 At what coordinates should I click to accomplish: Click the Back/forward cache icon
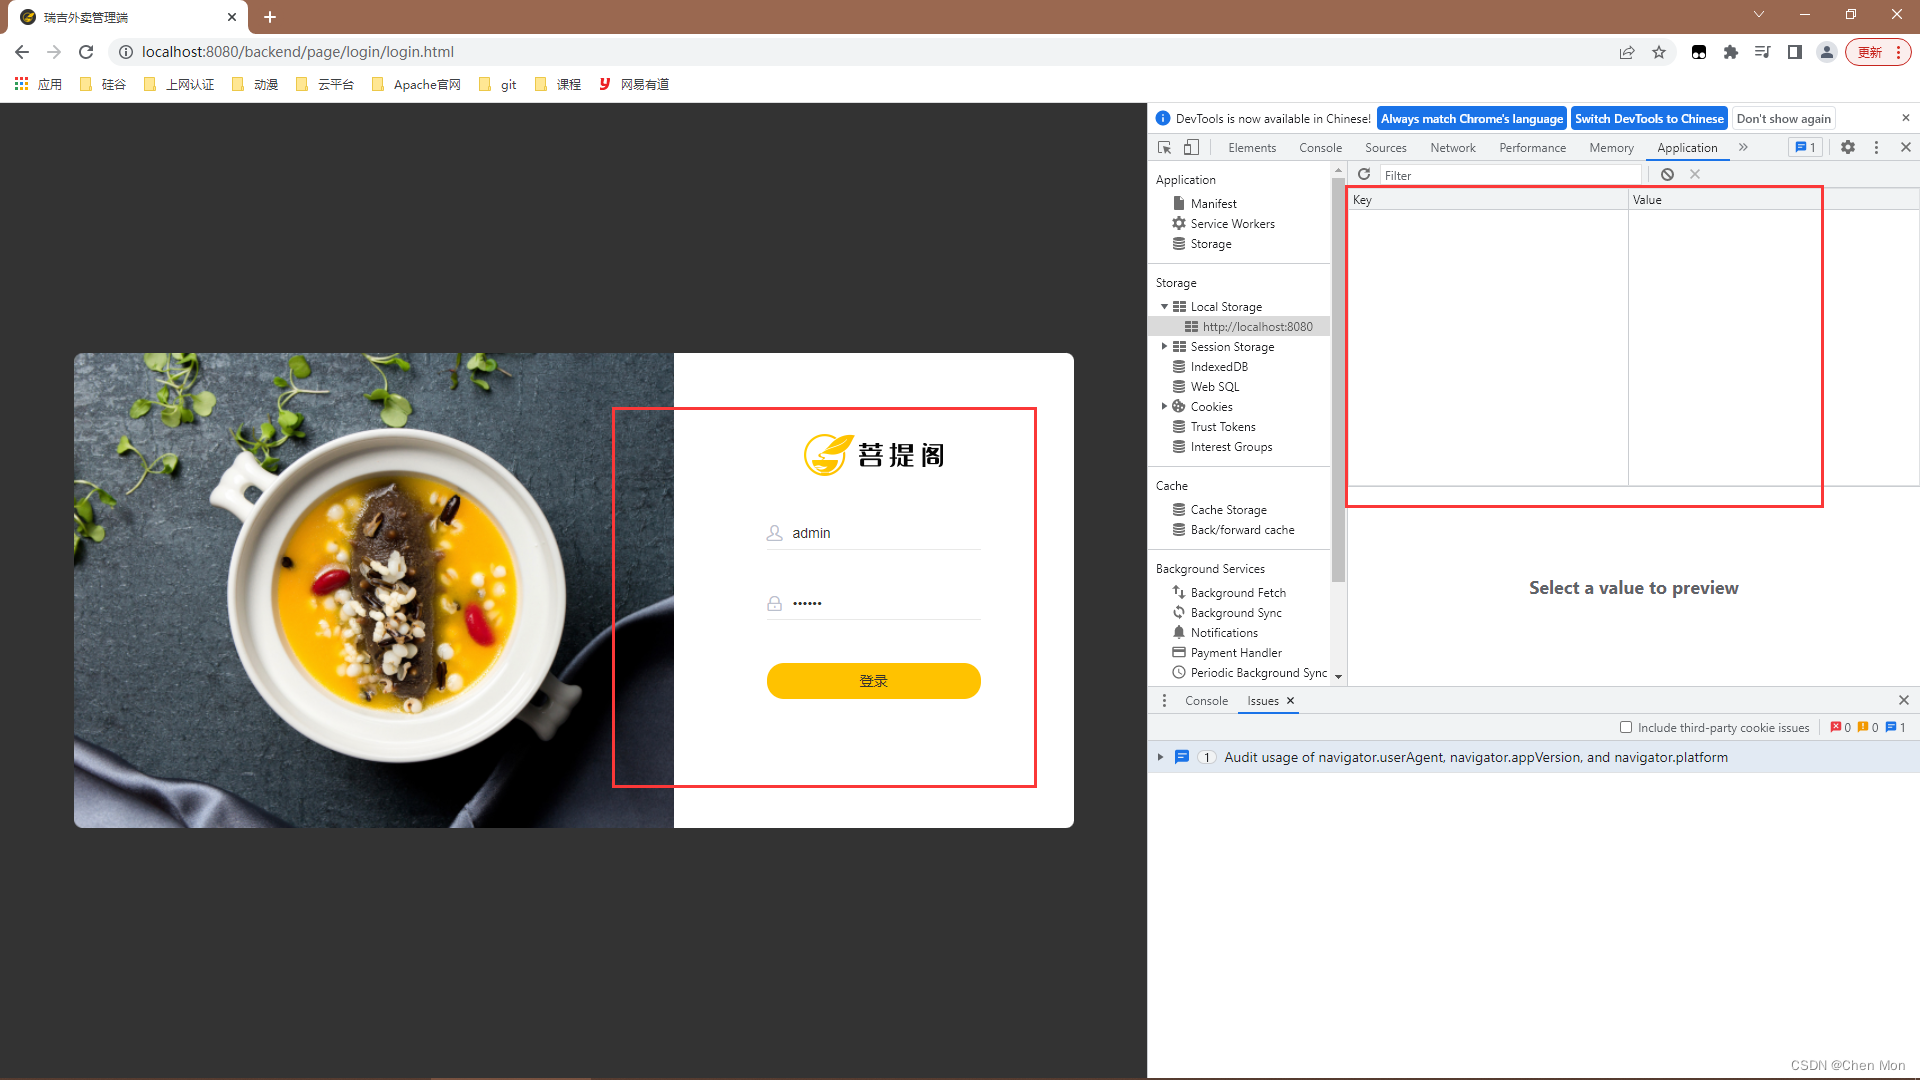(x=1178, y=529)
